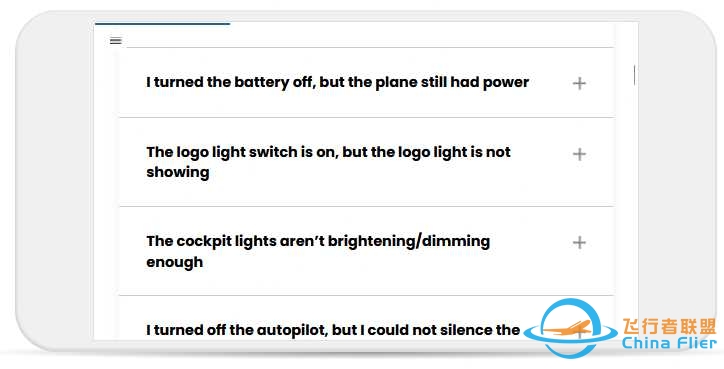Expand the battery off question with plus icon
This screenshot has width=724, height=369.
579,83
